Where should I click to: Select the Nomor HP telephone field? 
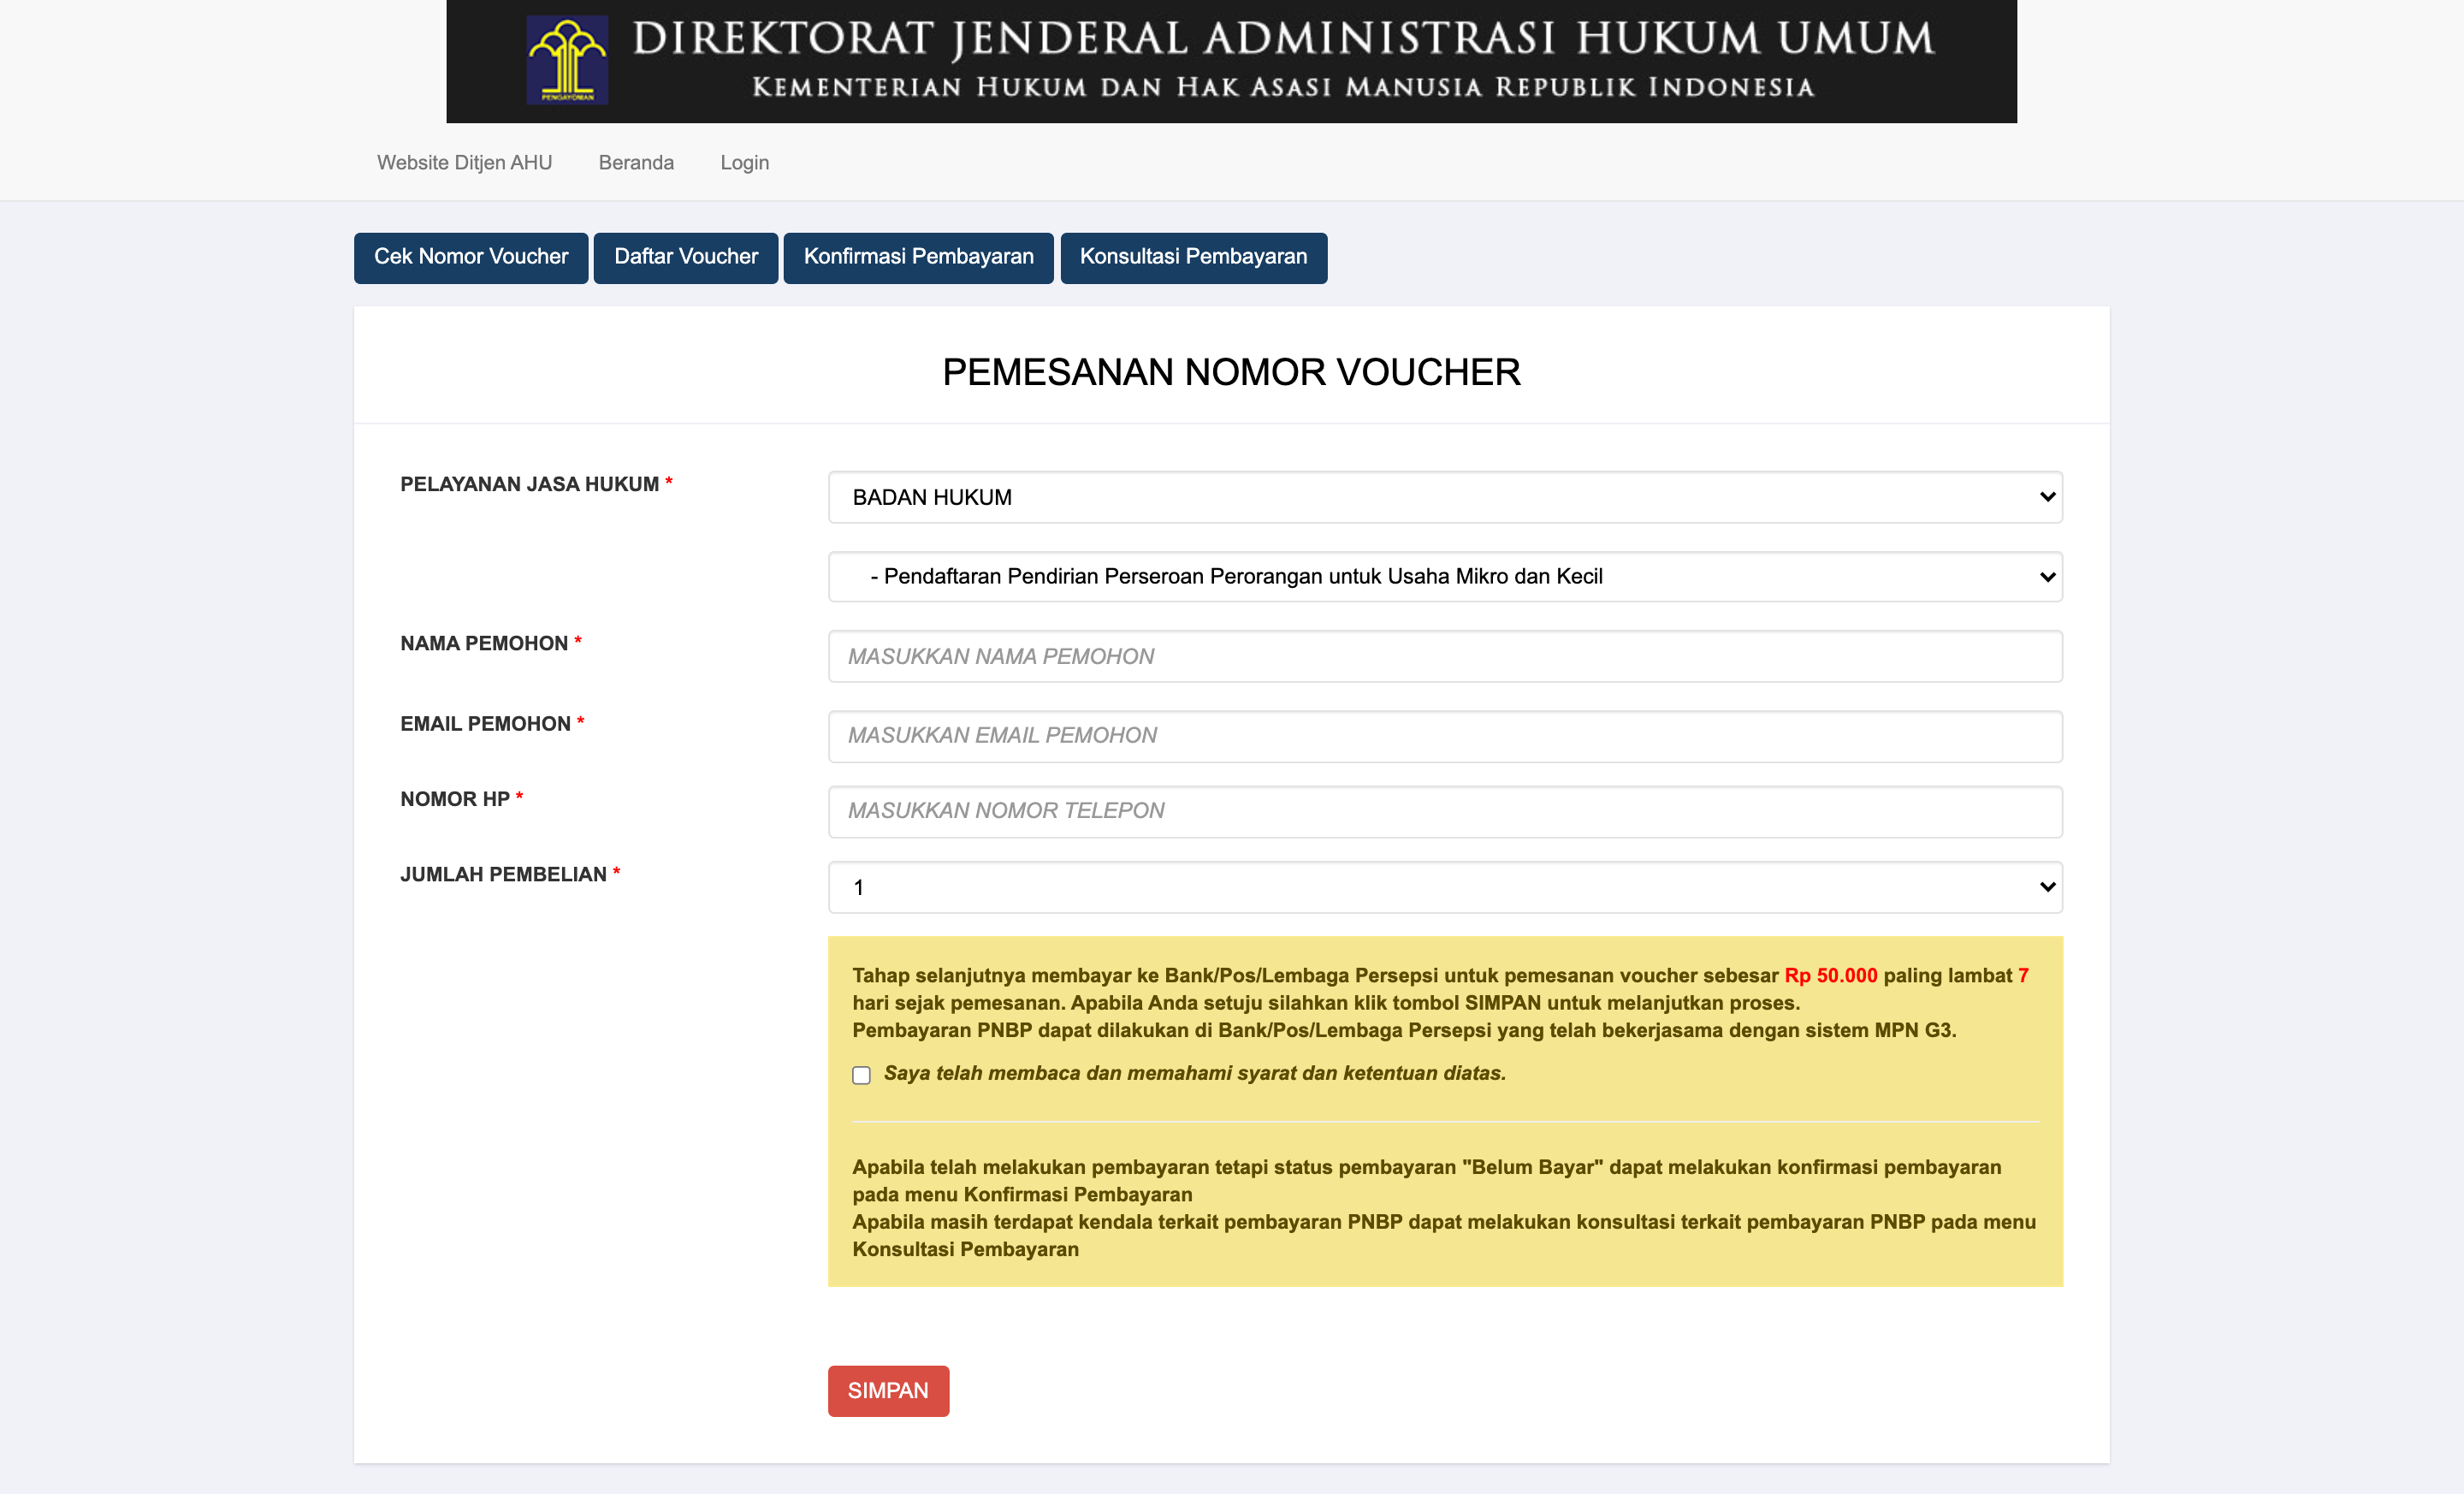[1444, 811]
